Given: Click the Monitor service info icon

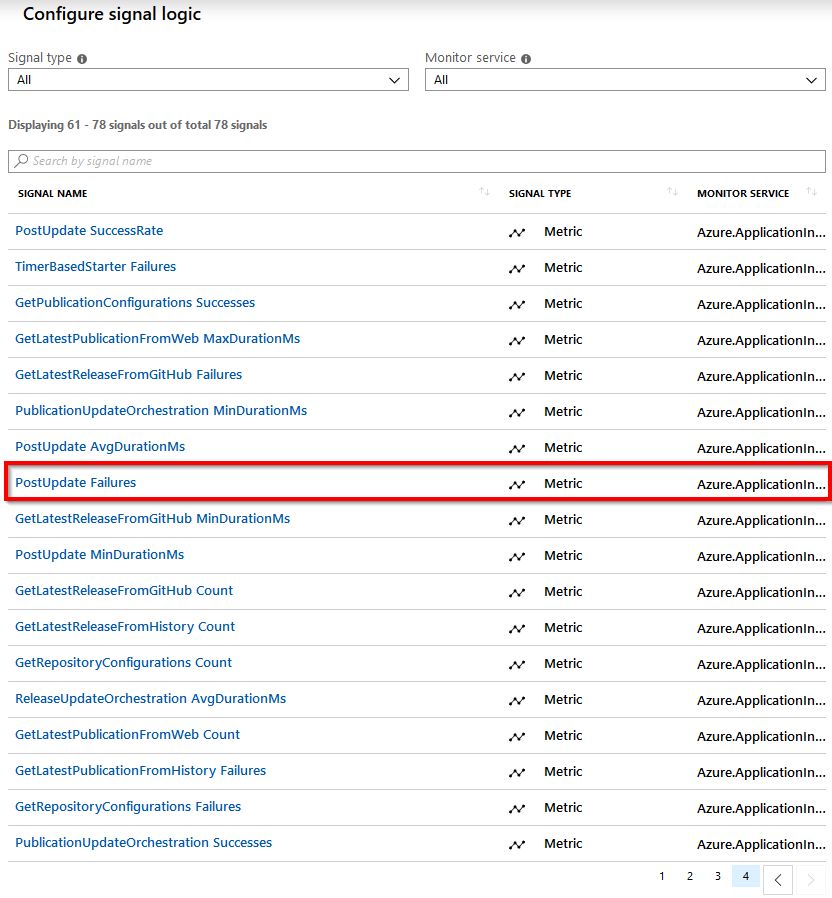Looking at the screenshot, I should coord(526,58).
